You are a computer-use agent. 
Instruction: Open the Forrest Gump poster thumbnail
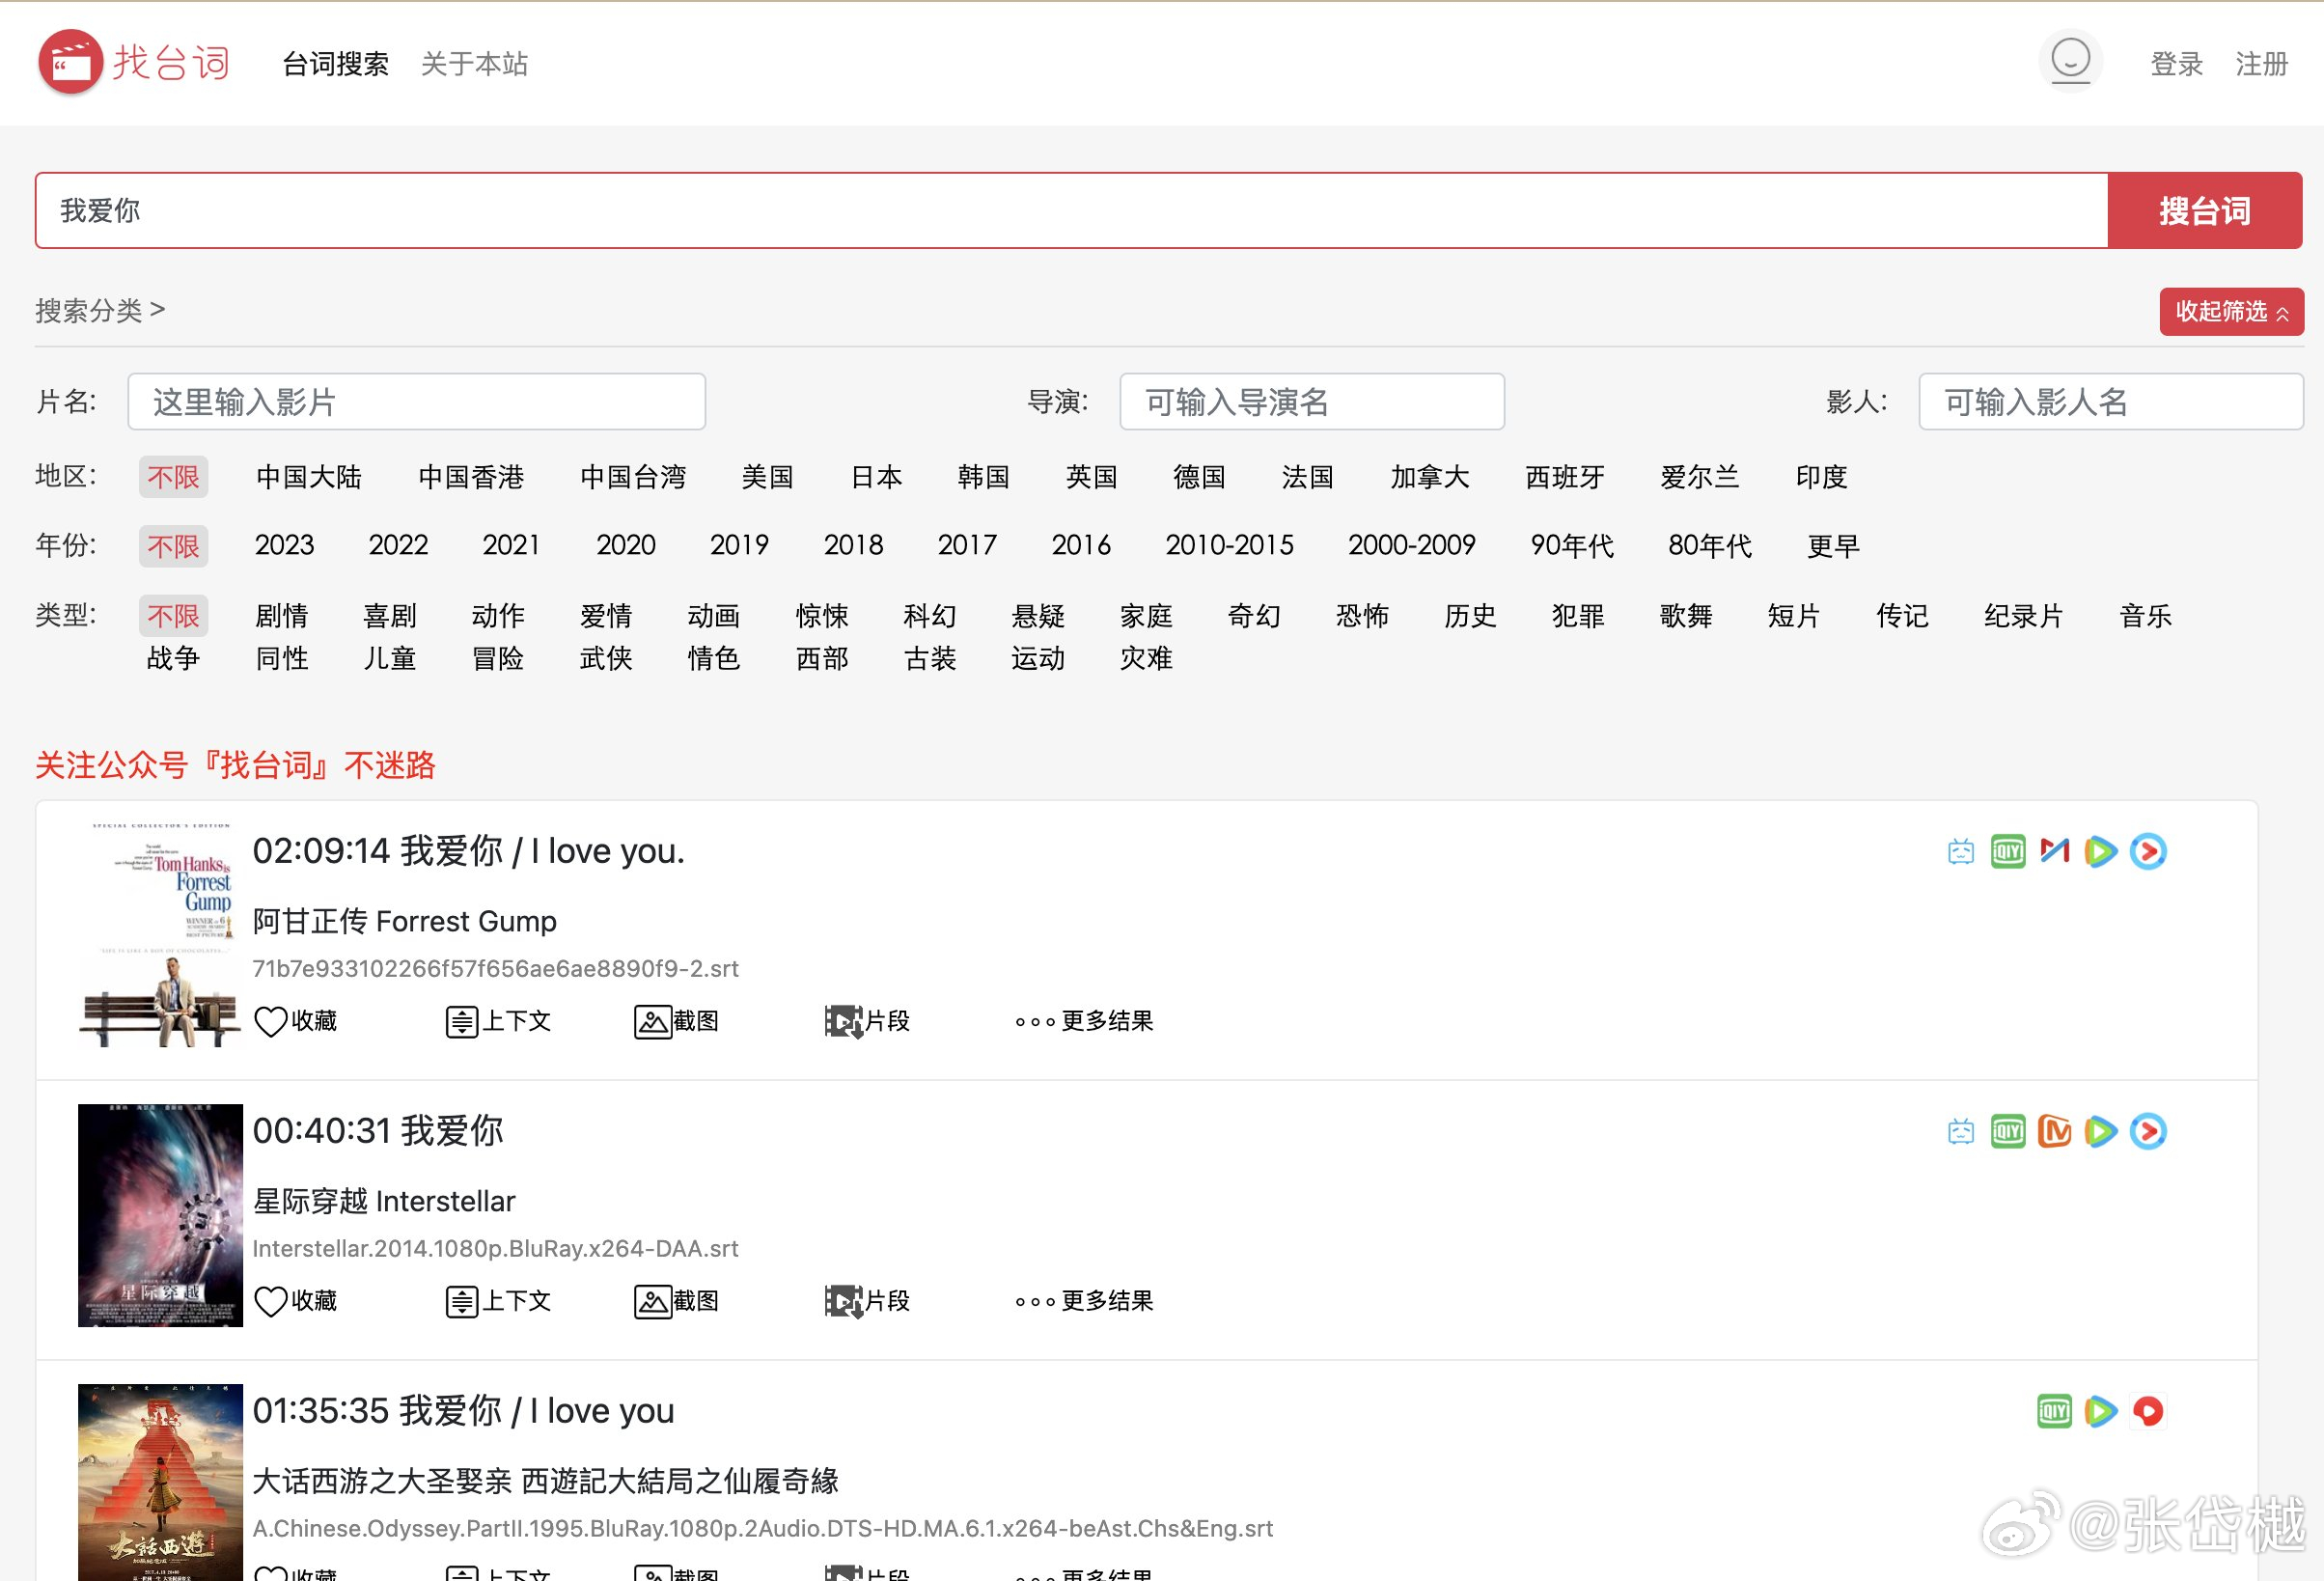[x=160, y=935]
